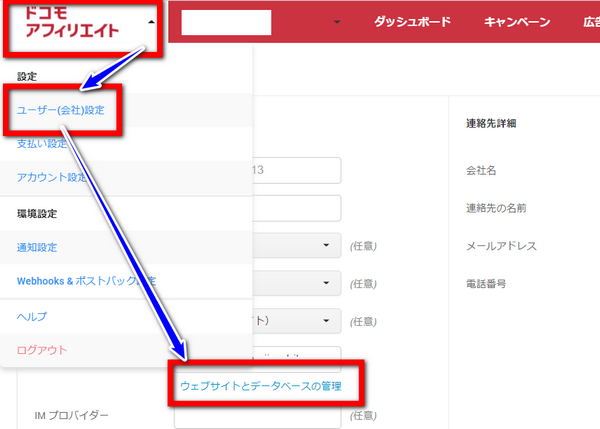Click the IM プロバイダー input field
Image resolution: width=600 pixels, height=429 pixels.
click(x=258, y=416)
